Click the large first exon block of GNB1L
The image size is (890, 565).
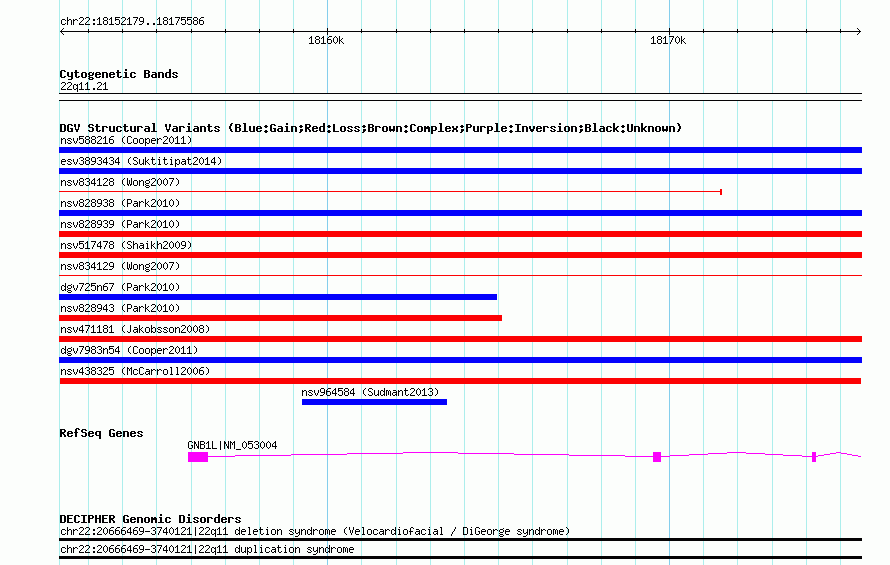click(198, 457)
